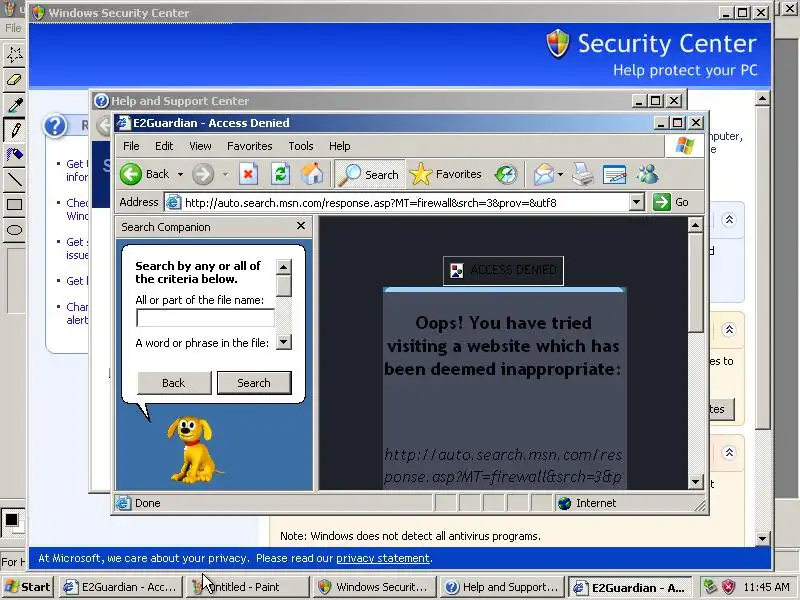Open the File menu in Internet Explorer
The width and height of the screenshot is (800, 600).
(131, 146)
